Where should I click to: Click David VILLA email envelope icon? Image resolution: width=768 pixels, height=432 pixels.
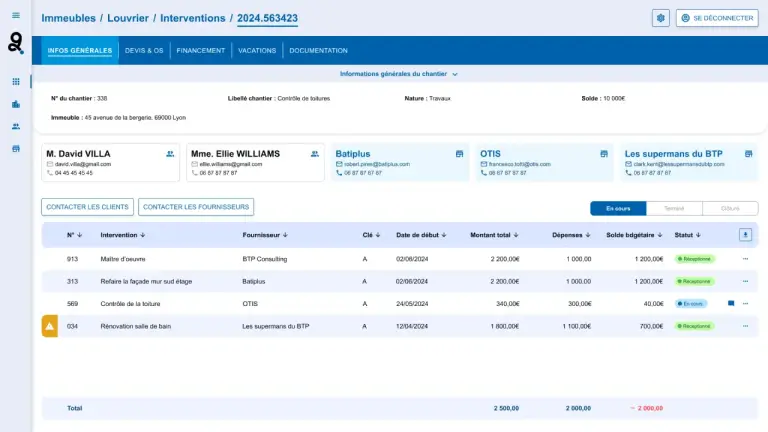[x=49, y=164]
